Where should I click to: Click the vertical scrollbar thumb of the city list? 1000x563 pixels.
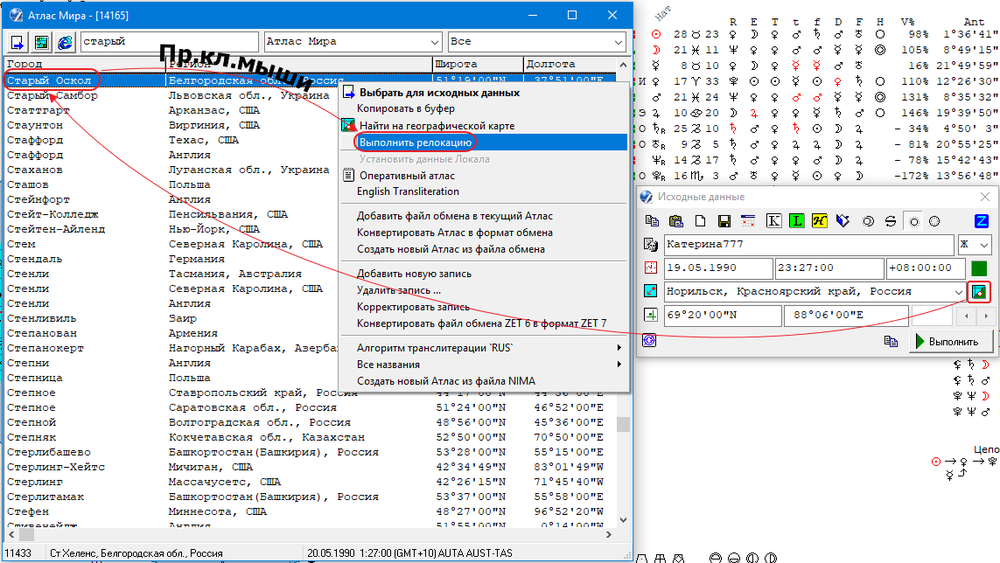tap(623, 424)
